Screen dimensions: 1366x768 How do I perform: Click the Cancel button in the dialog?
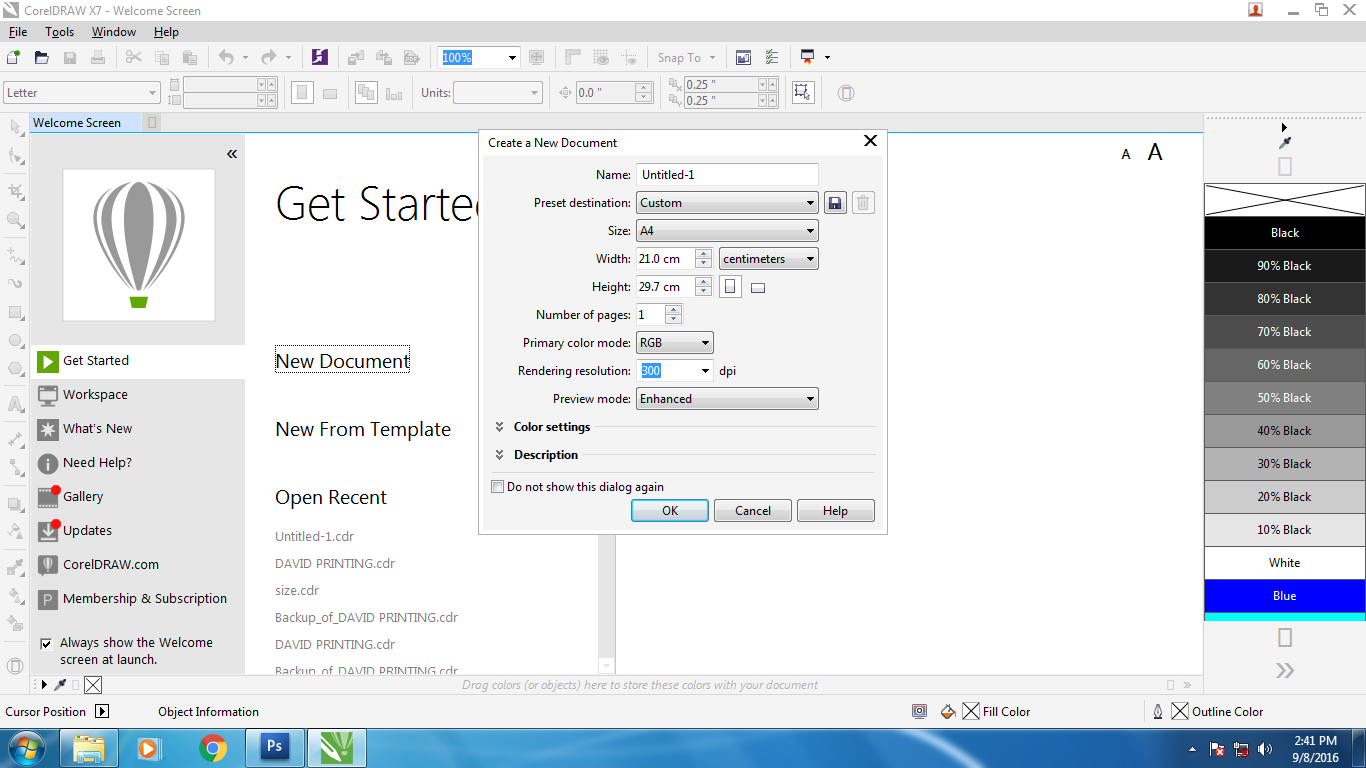pyautogui.click(x=753, y=511)
